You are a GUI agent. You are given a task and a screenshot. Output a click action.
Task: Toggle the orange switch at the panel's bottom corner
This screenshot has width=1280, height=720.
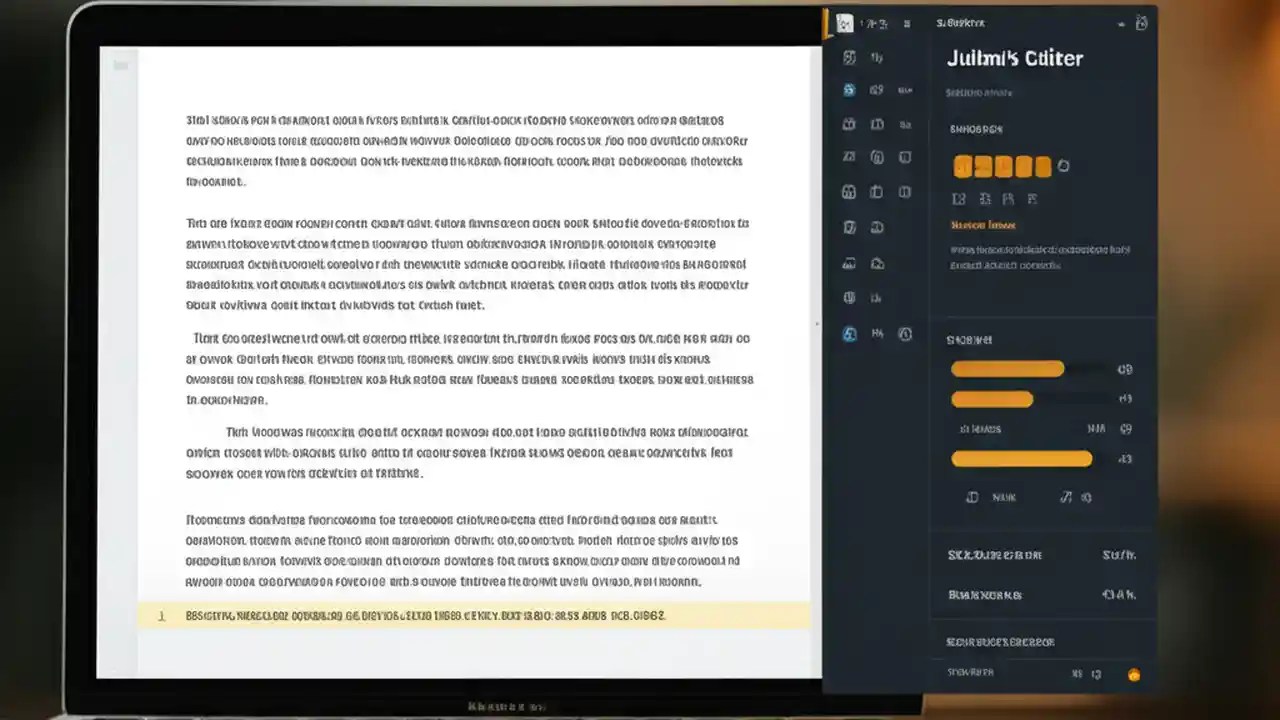point(1133,674)
